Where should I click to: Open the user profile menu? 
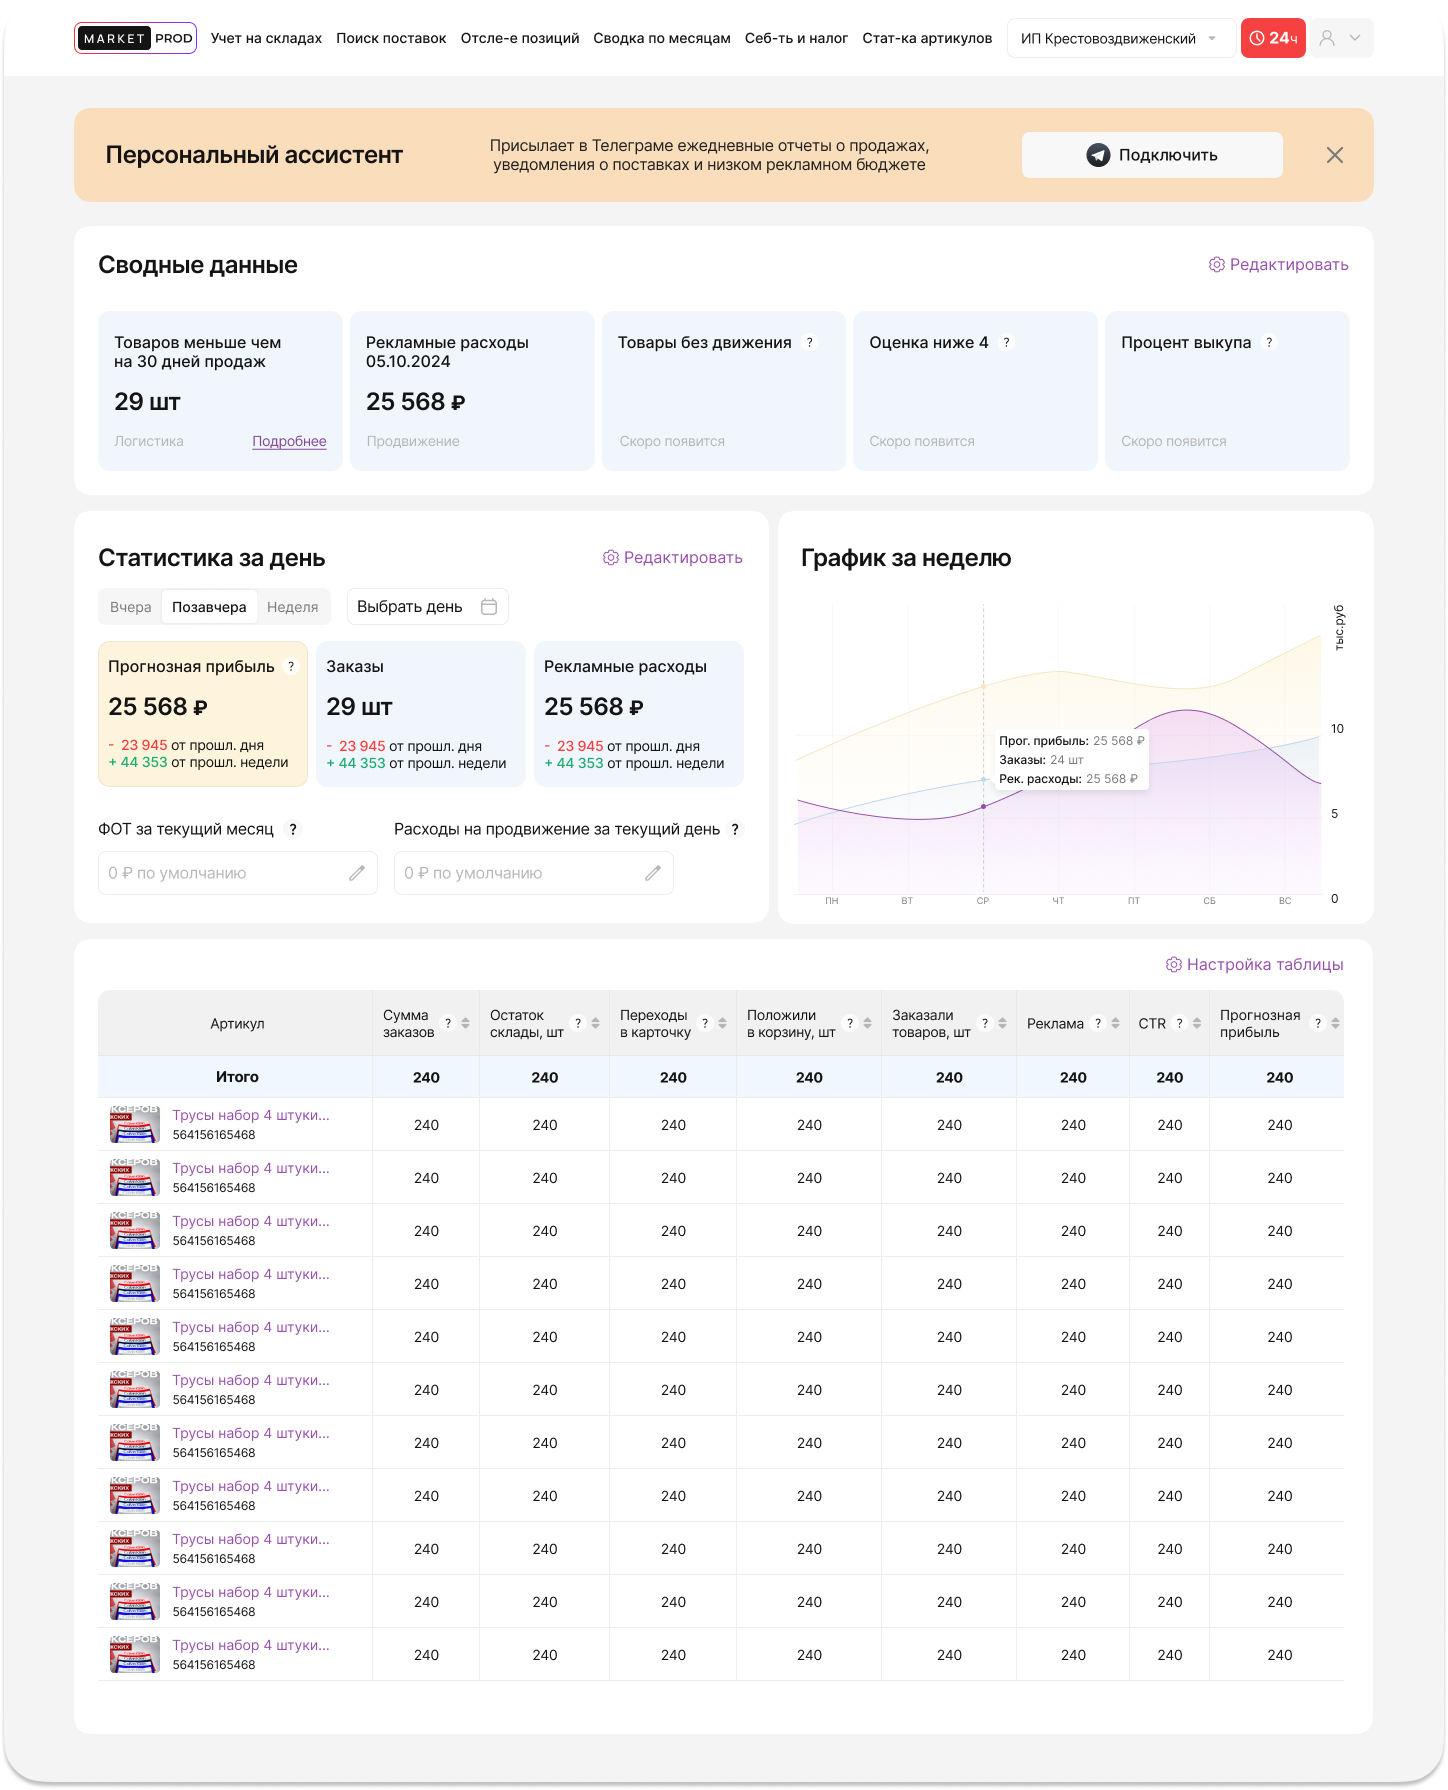pyautogui.click(x=1341, y=38)
